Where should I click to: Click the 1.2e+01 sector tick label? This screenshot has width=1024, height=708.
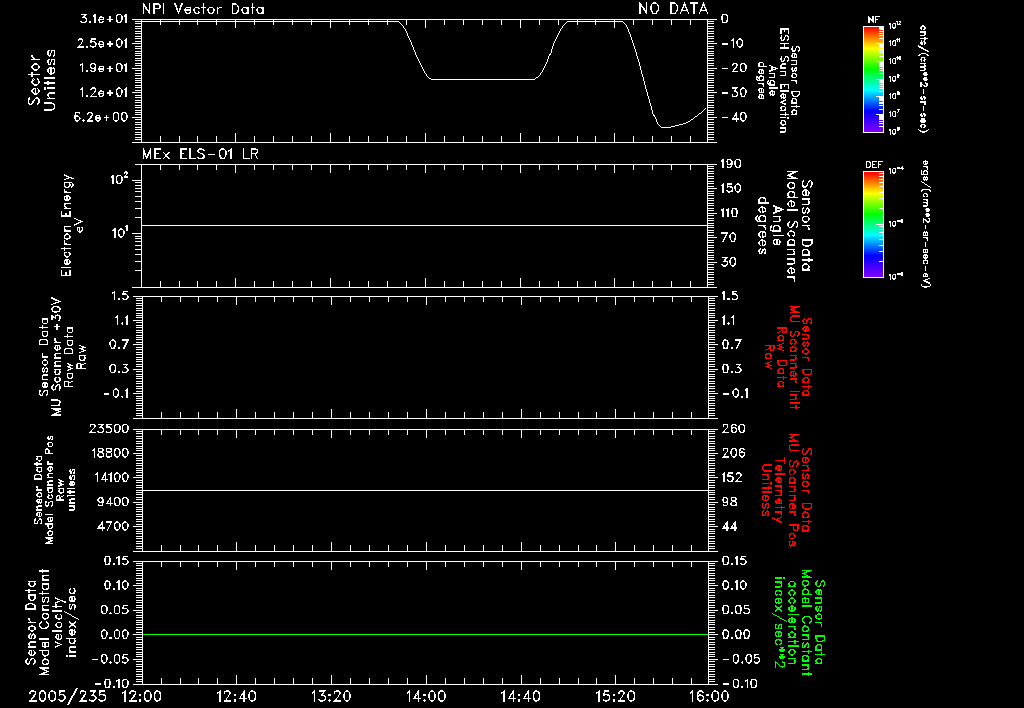[x=104, y=93]
